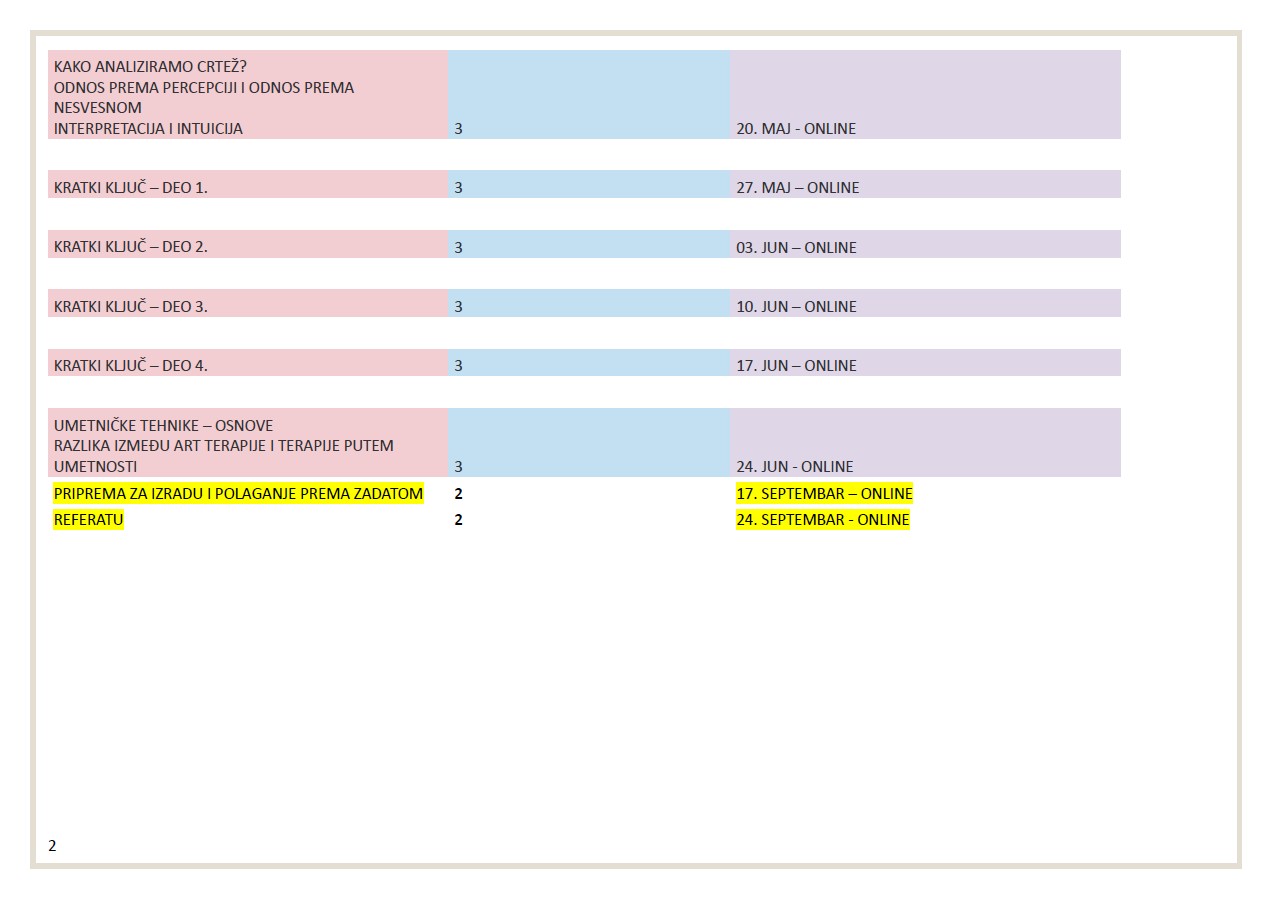Image resolution: width=1275 pixels, height=898 pixels.
Task: Click the hours value '3' in the DEO 1 row
Action: [458, 188]
